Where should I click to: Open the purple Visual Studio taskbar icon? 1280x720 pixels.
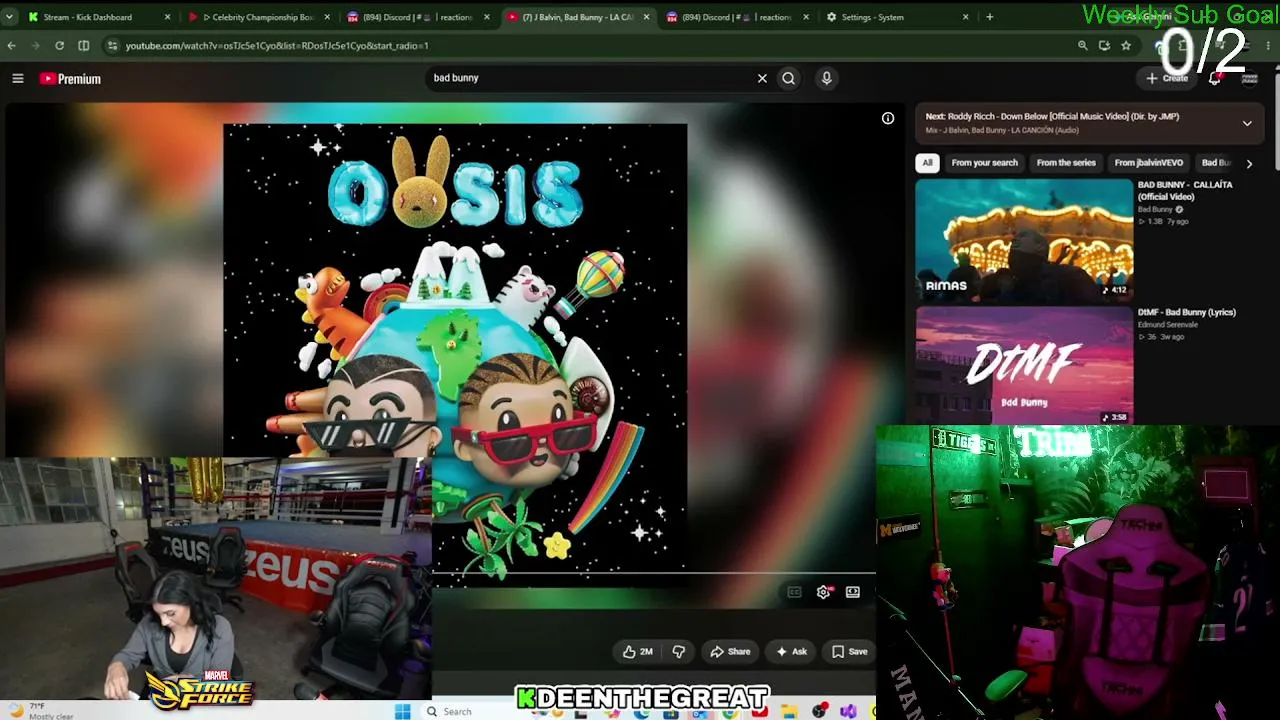point(848,711)
